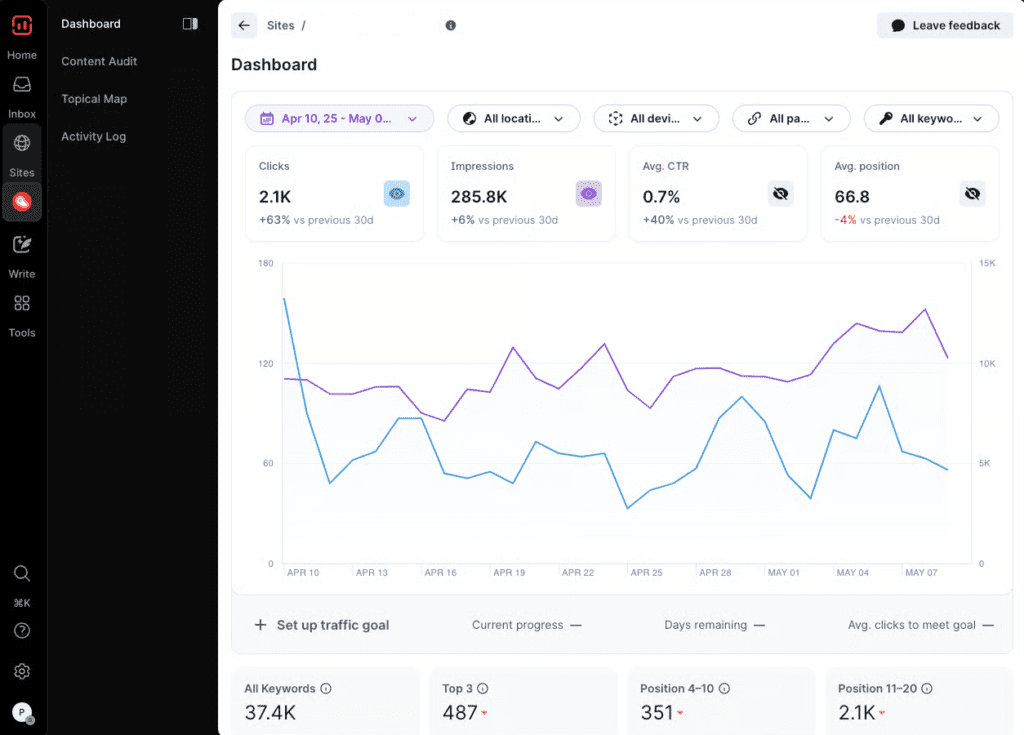Click the red sort arrow on Top 3 card

482,714
